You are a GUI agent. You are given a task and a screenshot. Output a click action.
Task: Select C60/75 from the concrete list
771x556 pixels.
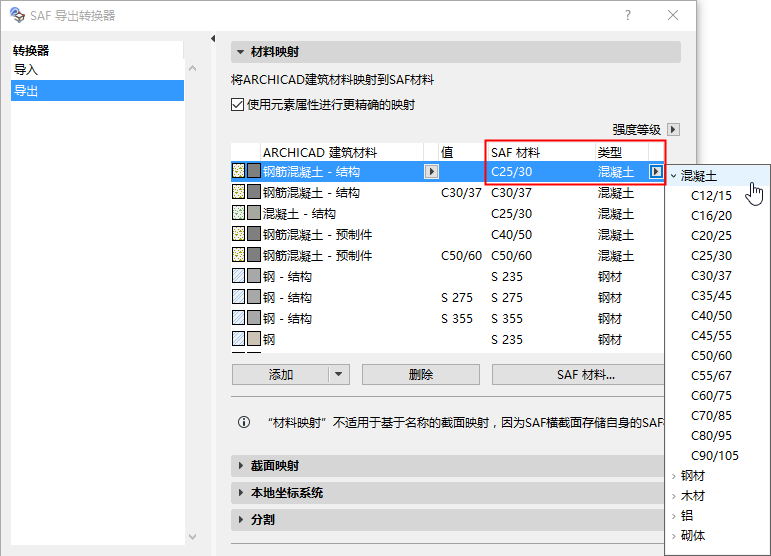[x=711, y=396]
